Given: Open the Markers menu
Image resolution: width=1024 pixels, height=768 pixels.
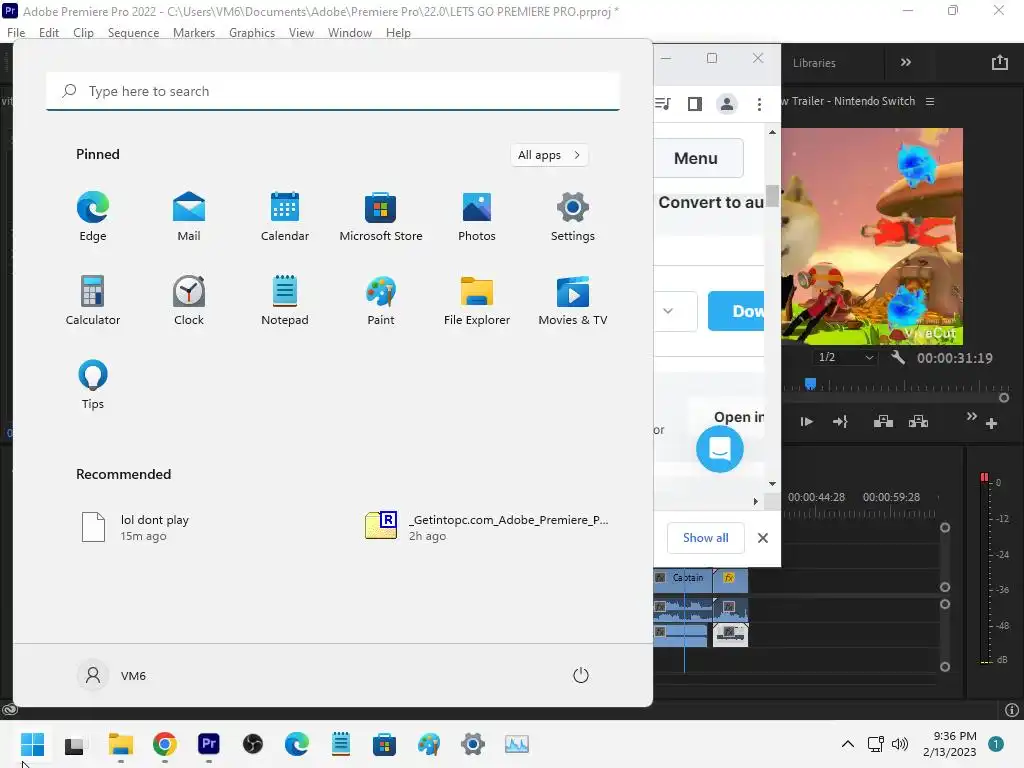Looking at the screenshot, I should (x=194, y=33).
